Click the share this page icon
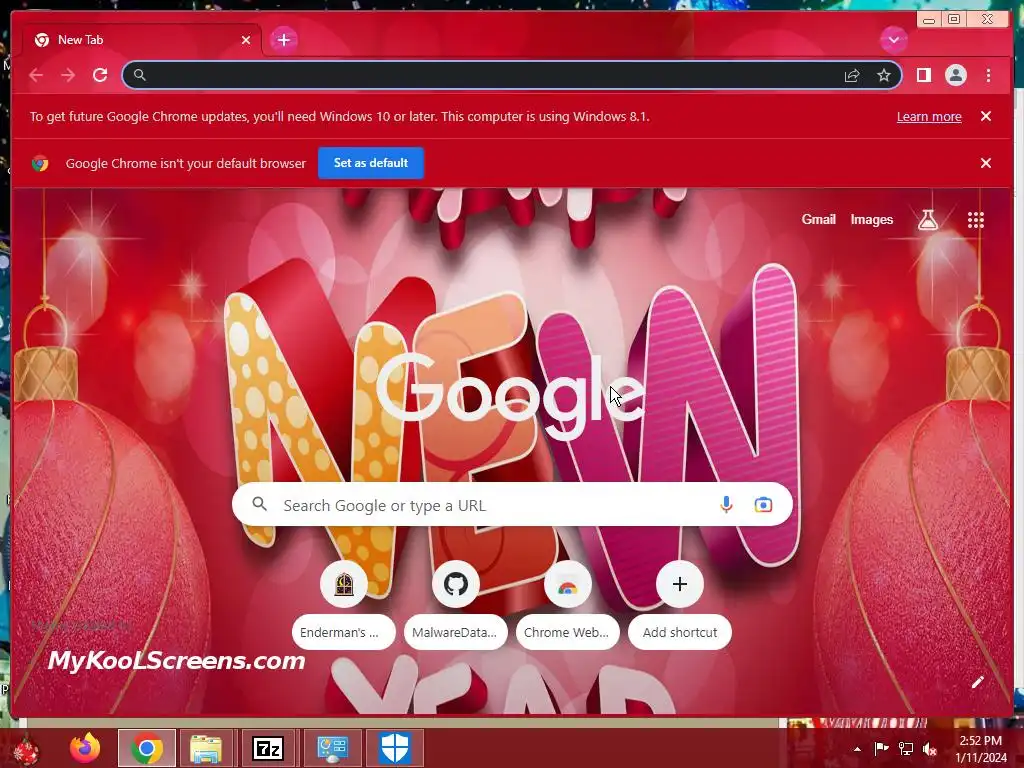1024x768 pixels. (x=852, y=76)
